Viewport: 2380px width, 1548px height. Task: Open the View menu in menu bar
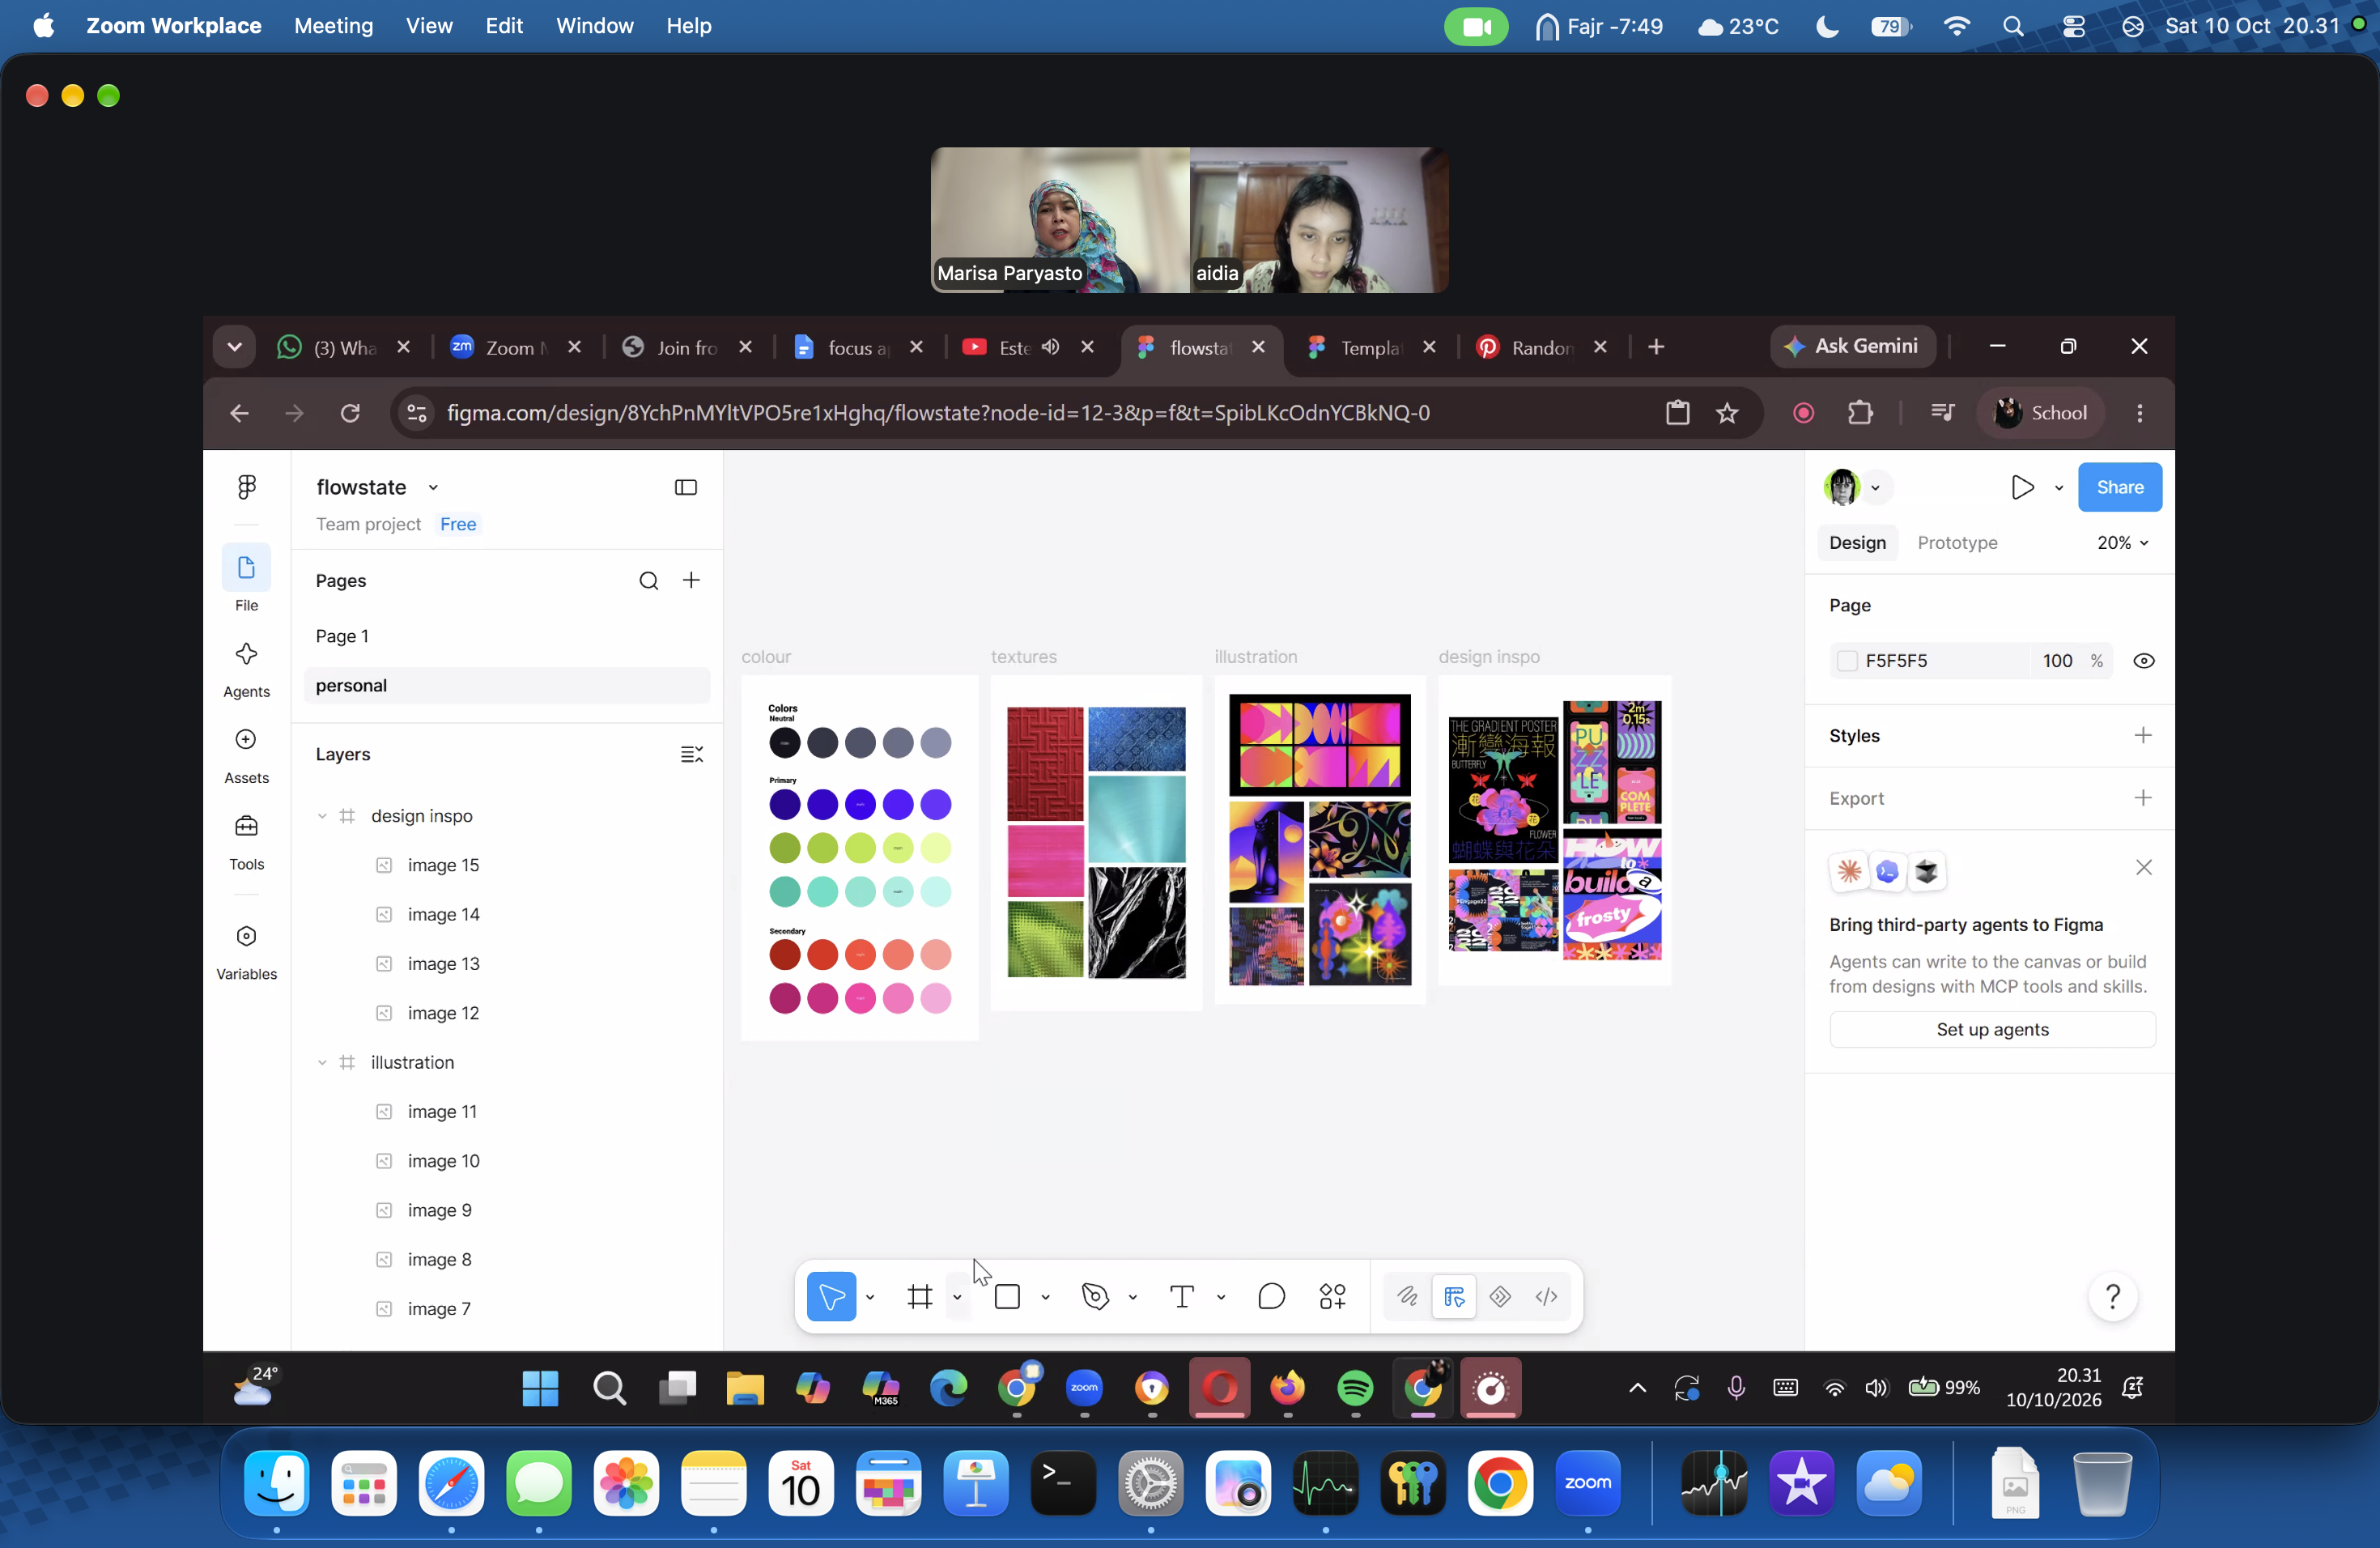point(428,26)
